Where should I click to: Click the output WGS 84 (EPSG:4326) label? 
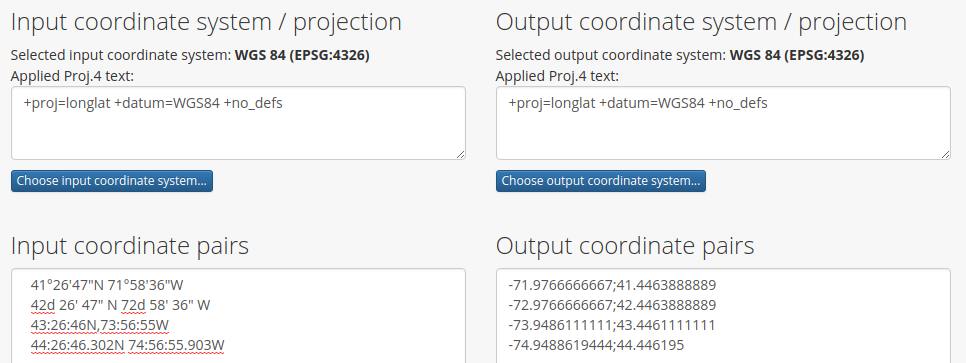[797, 55]
